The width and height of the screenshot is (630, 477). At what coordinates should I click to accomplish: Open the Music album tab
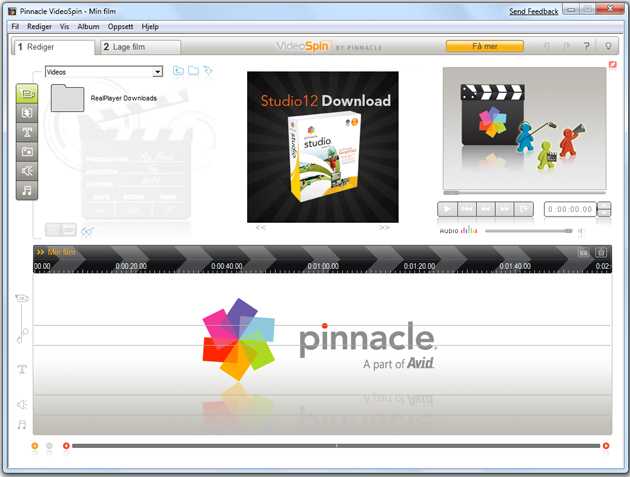pyautogui.click(x=27, y=190)
